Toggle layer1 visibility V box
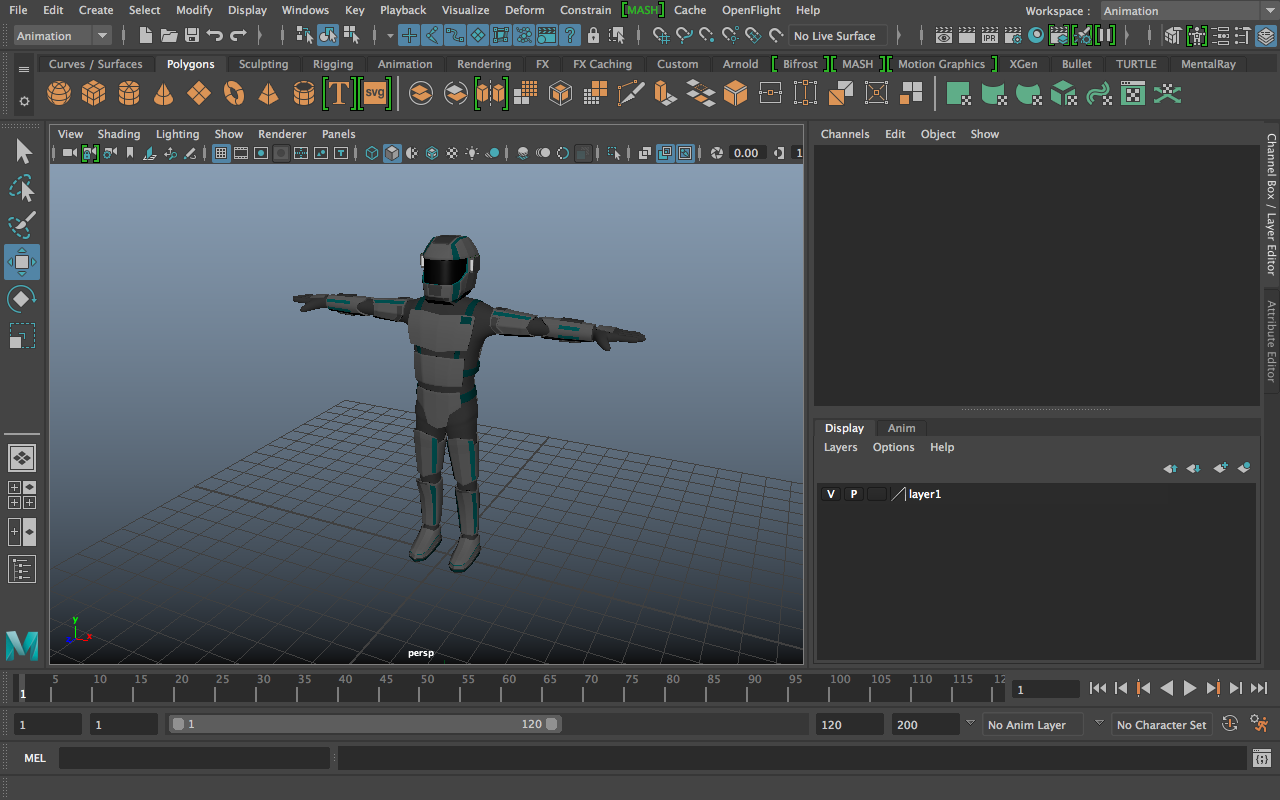The height and width of the screenshot is (800, 1280). point(831,494)
